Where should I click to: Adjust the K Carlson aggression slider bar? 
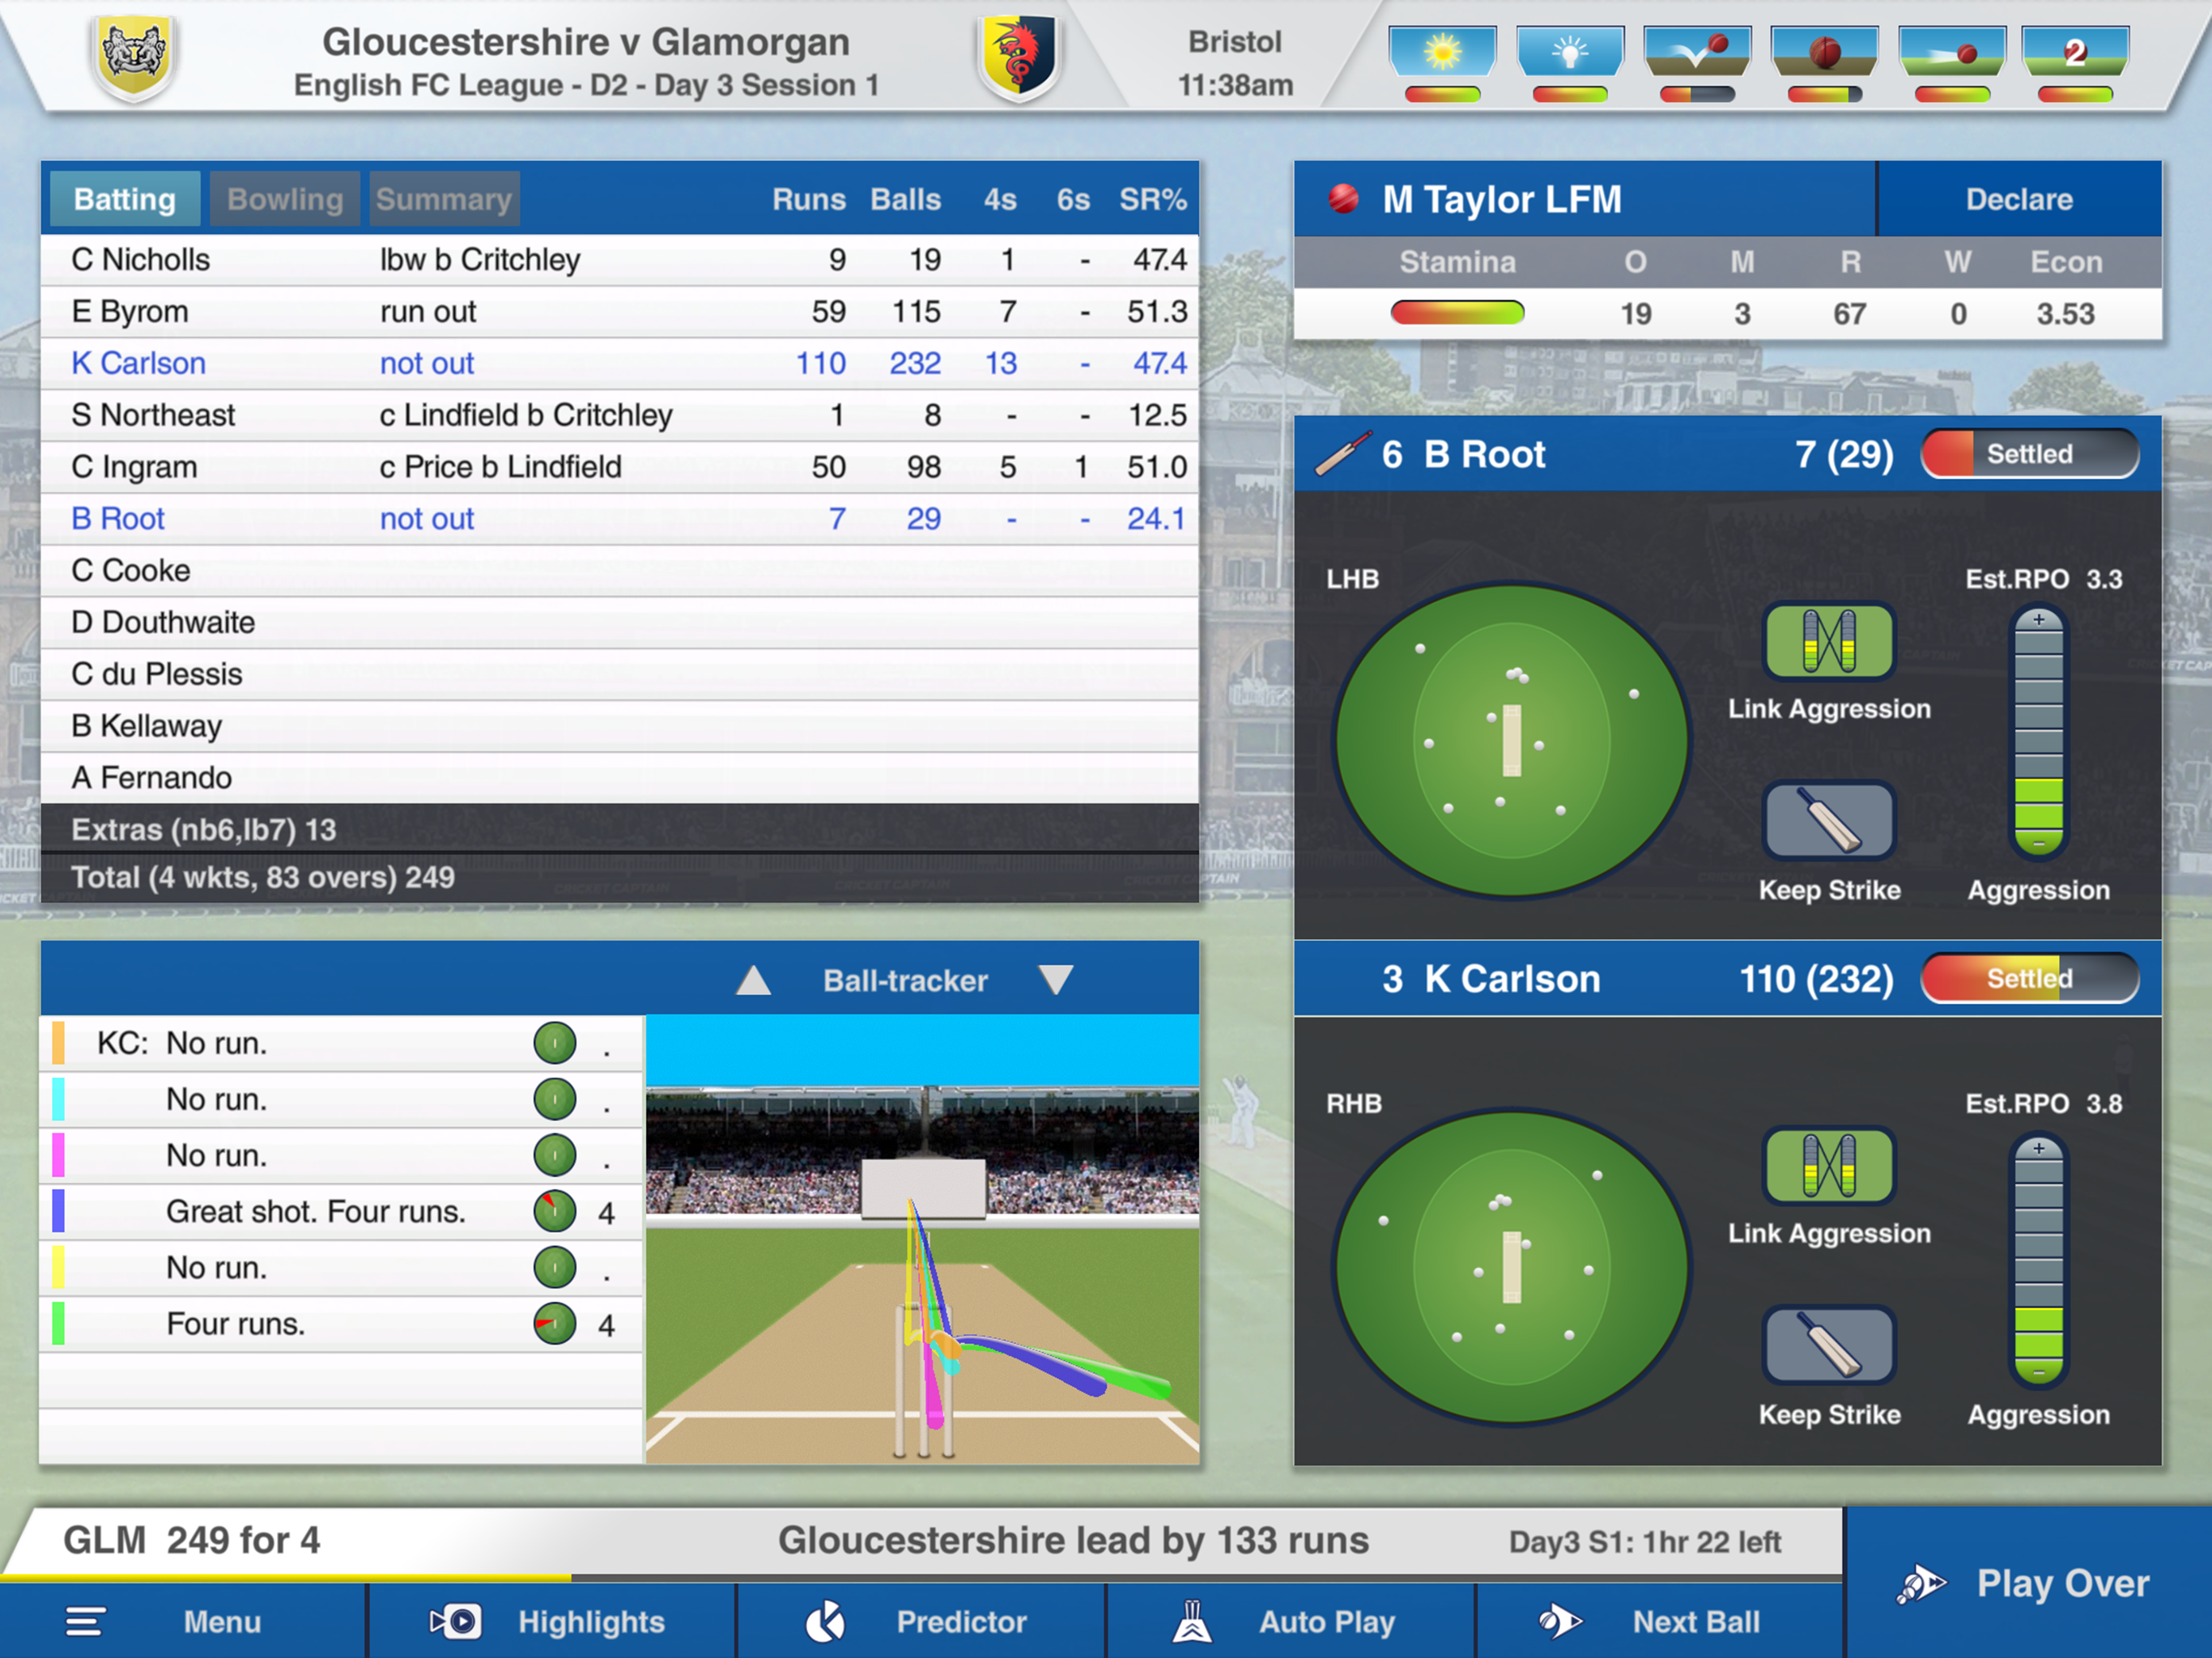[2038, 1260]
